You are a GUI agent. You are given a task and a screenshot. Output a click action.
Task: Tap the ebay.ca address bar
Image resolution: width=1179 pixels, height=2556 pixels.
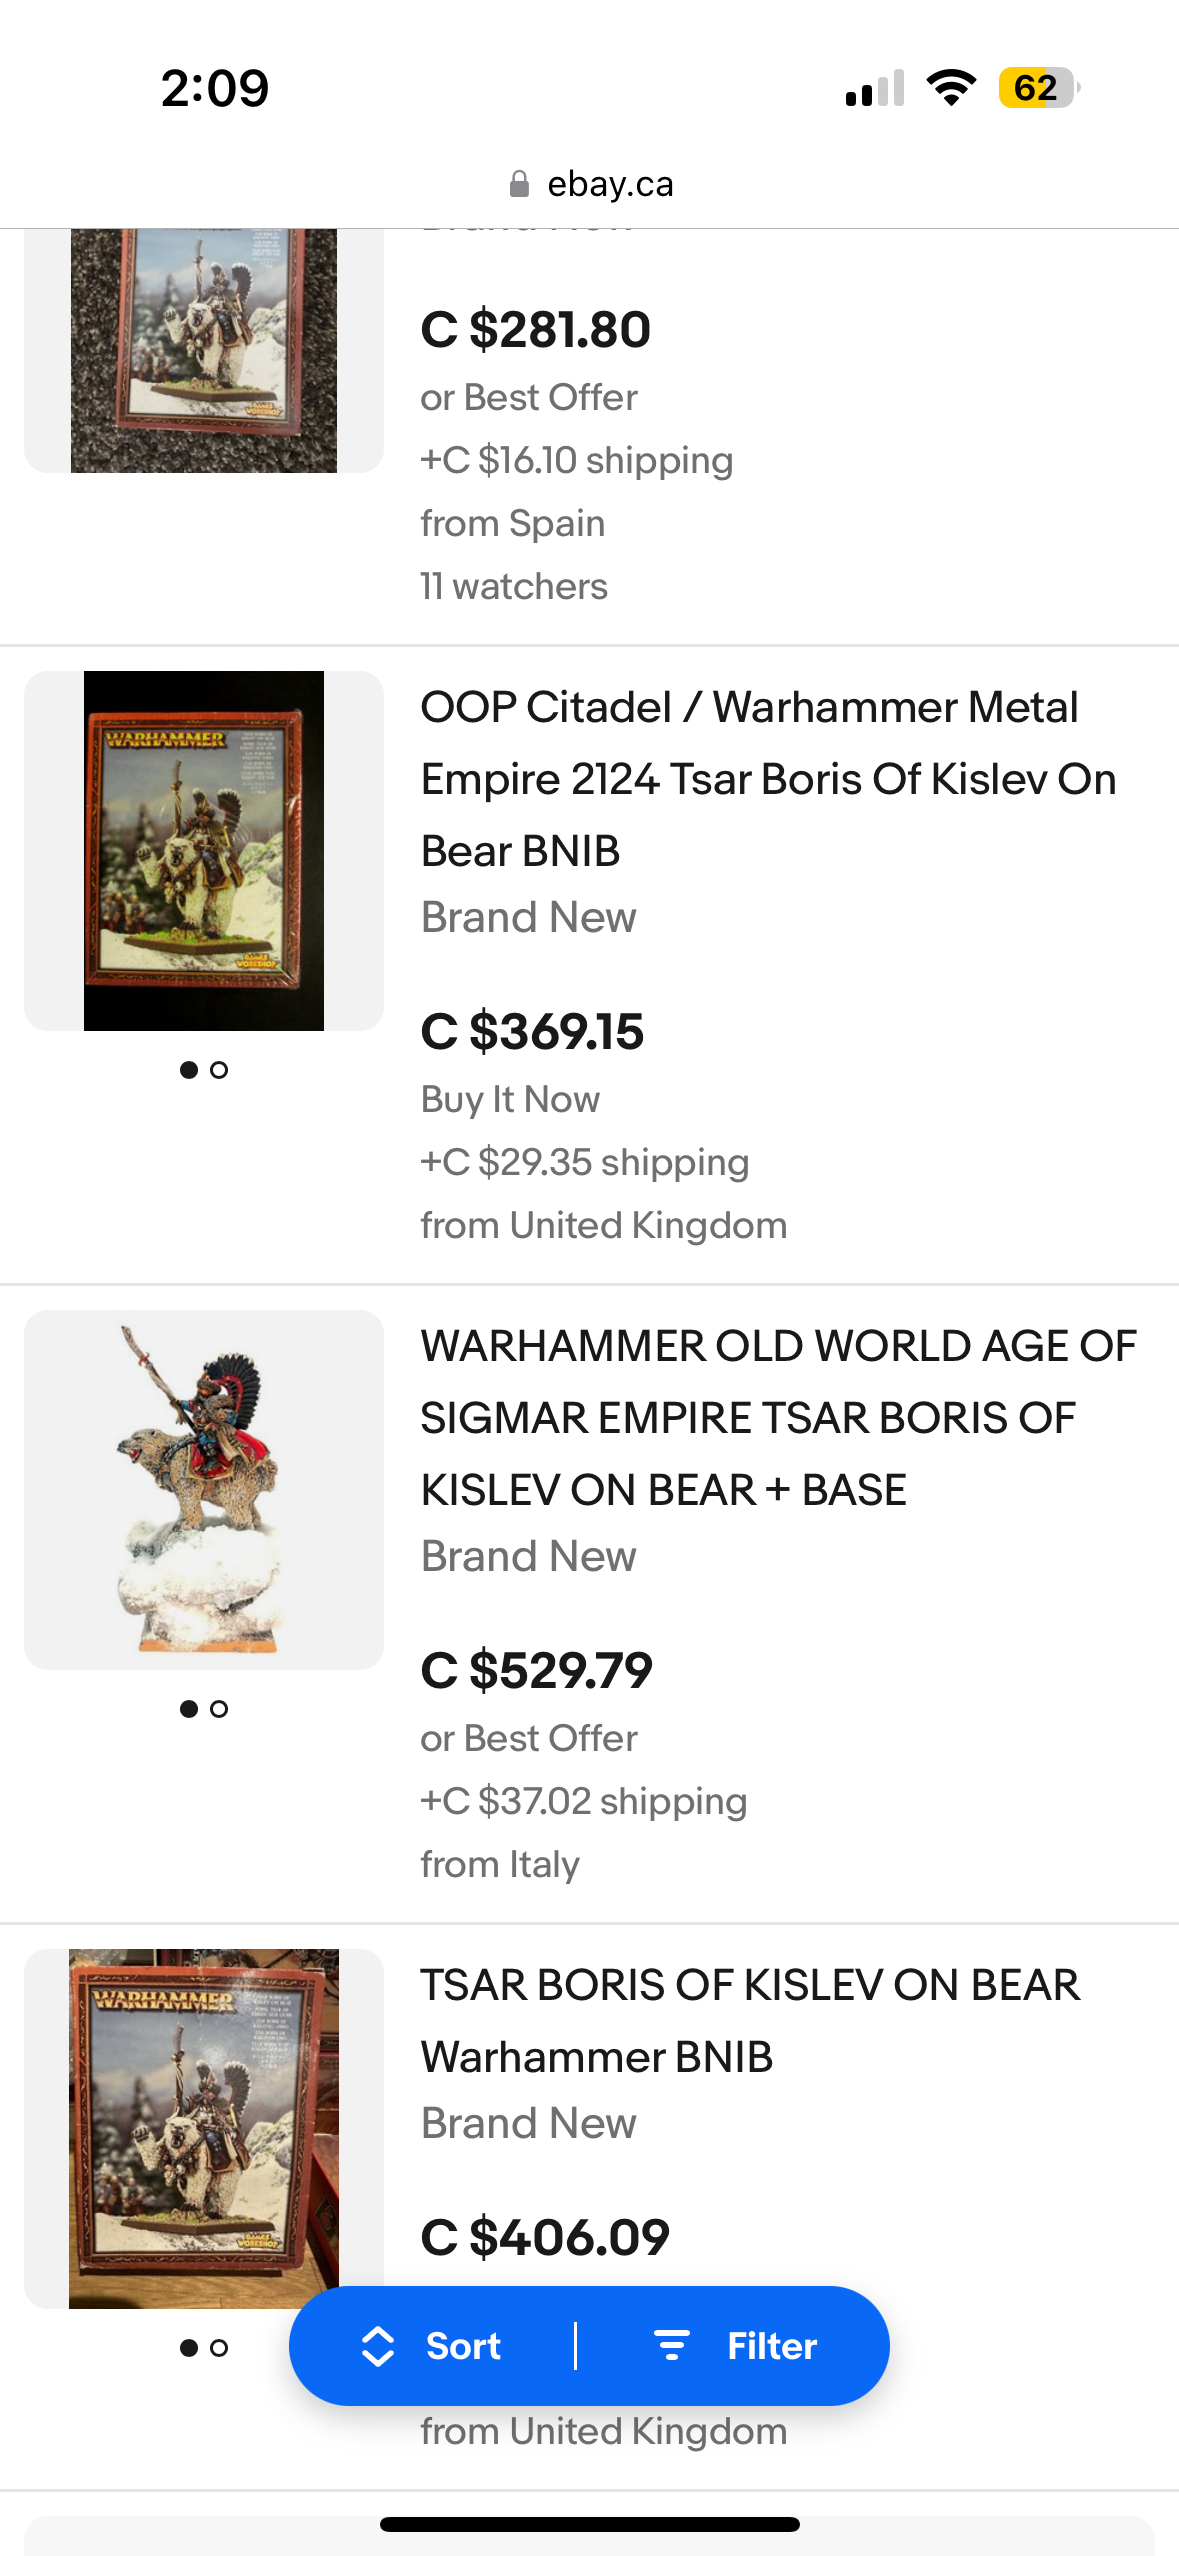(x=610, y=184)
